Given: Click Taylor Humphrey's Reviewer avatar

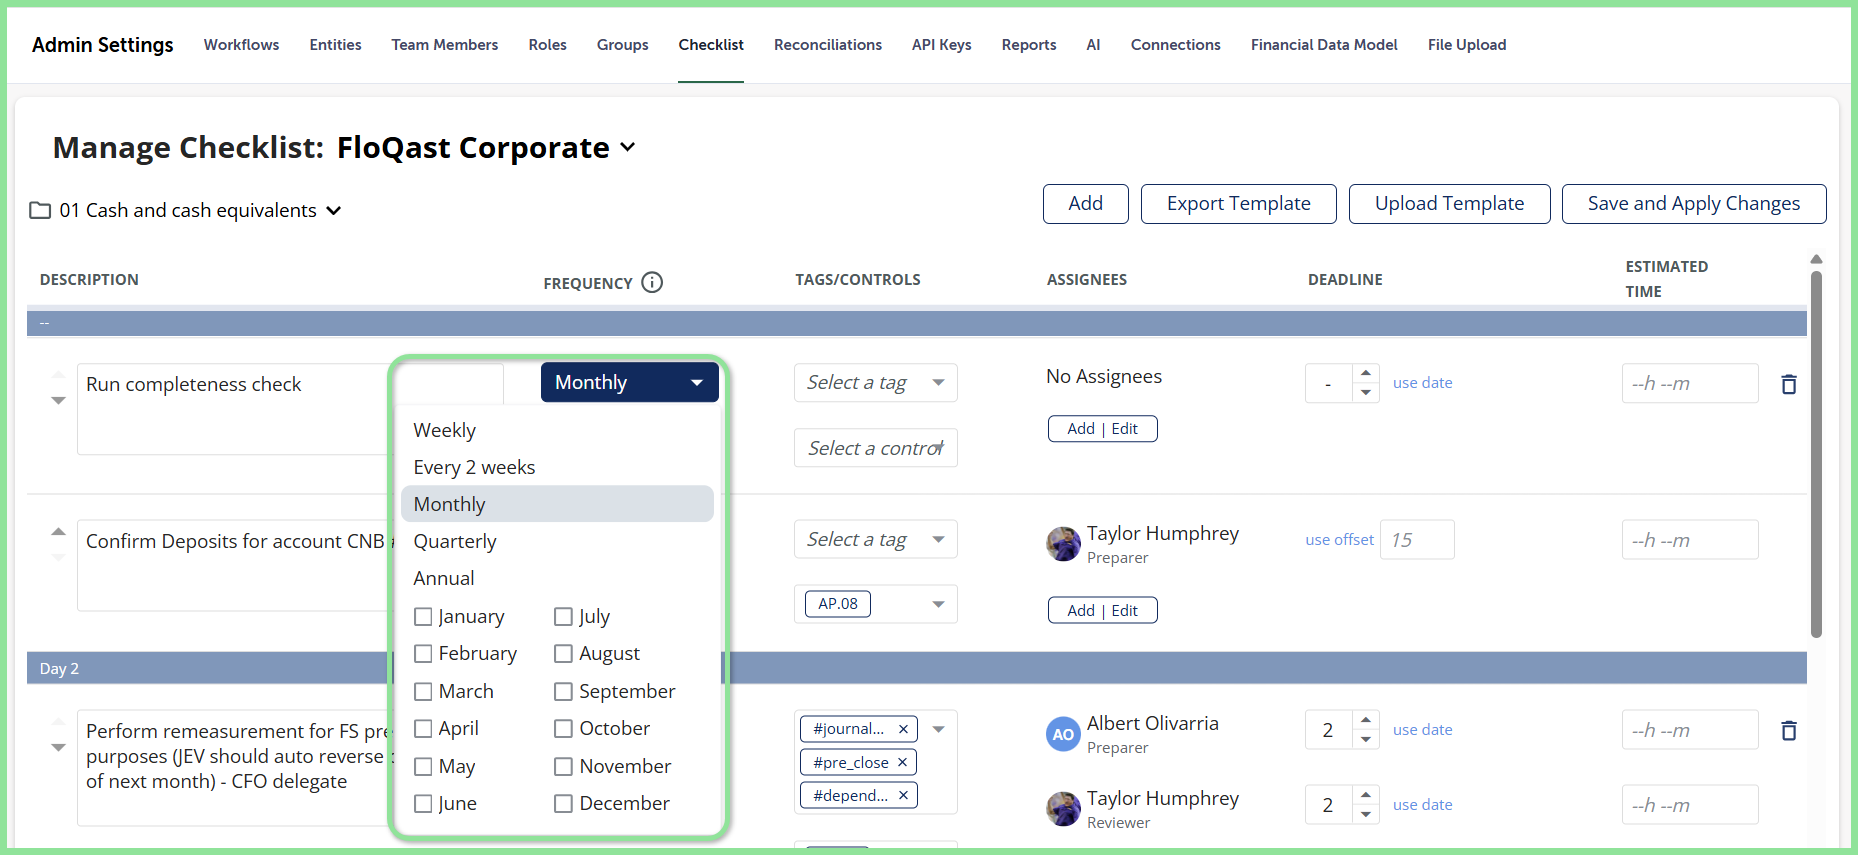Looking at the screenshot, I should [x=1063, y=809].
